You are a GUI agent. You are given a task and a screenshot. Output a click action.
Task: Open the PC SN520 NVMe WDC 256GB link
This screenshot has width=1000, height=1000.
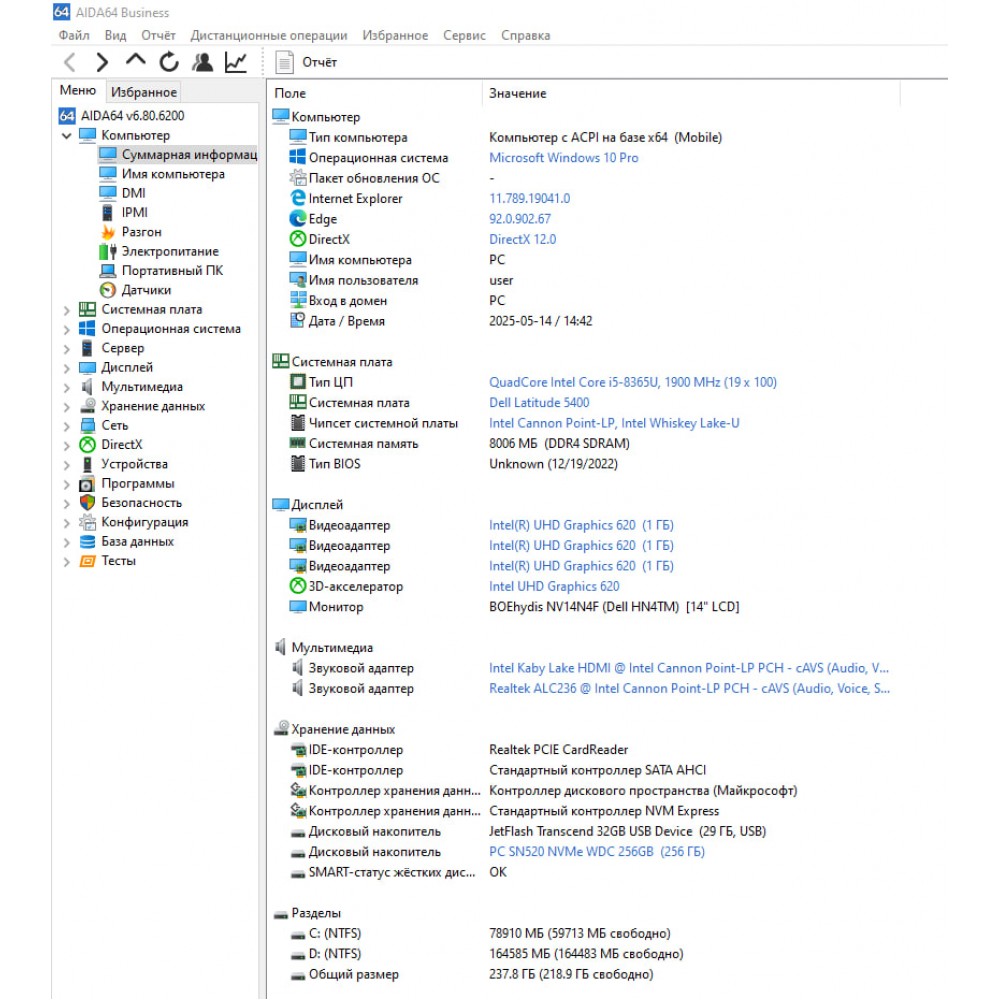(597, 851)
